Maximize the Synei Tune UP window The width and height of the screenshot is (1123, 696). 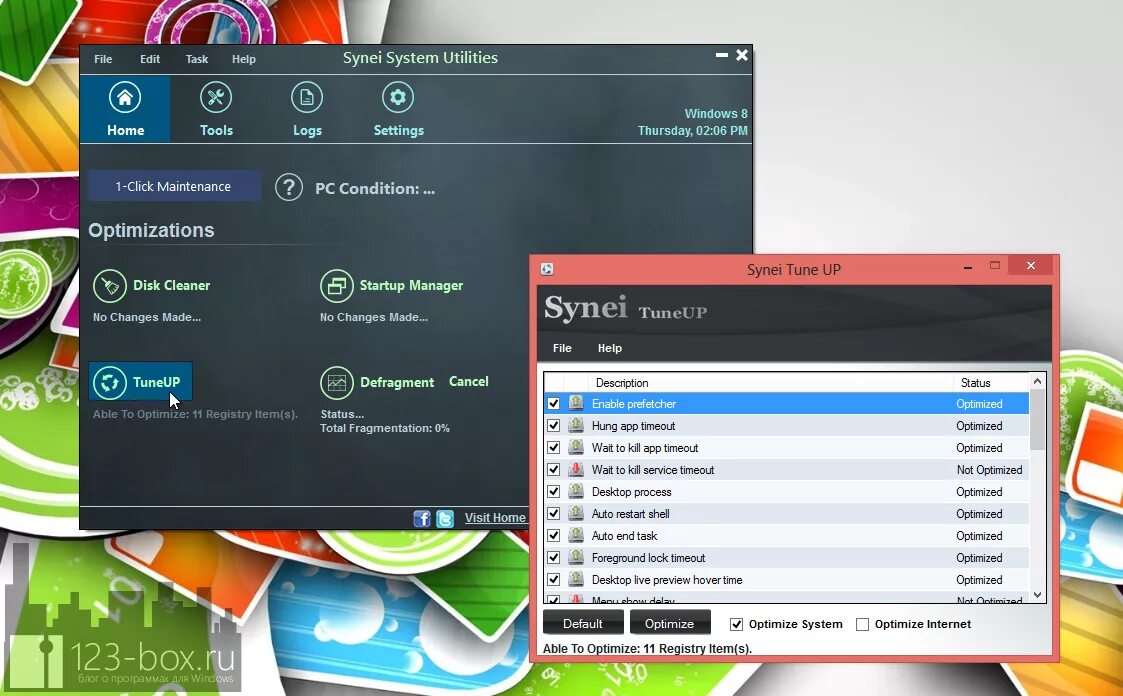[x=995, y=266]
